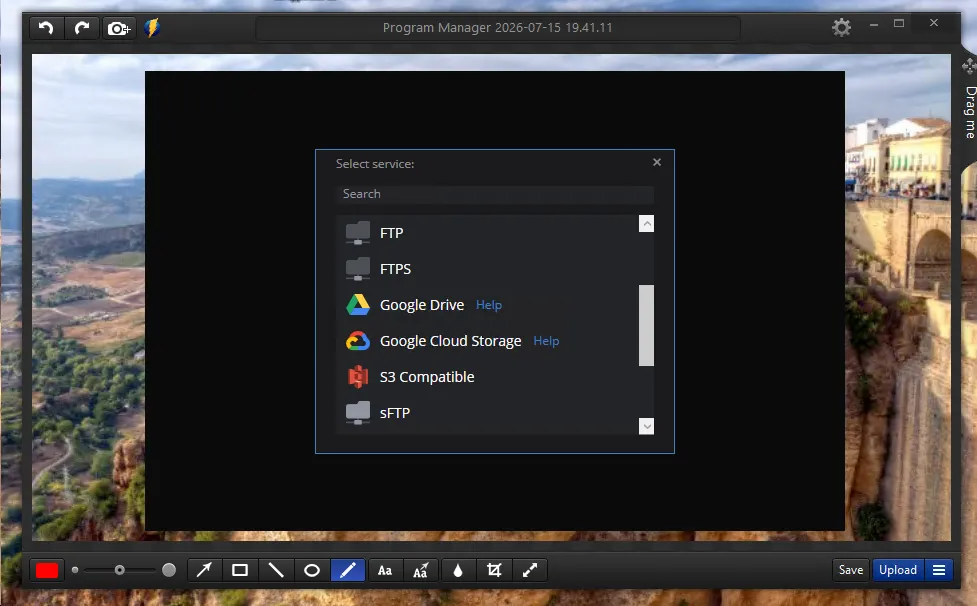The height and width of the screenshot is (606, 977).
Task: Click the redo arrow icon
Action: point(82,28)
